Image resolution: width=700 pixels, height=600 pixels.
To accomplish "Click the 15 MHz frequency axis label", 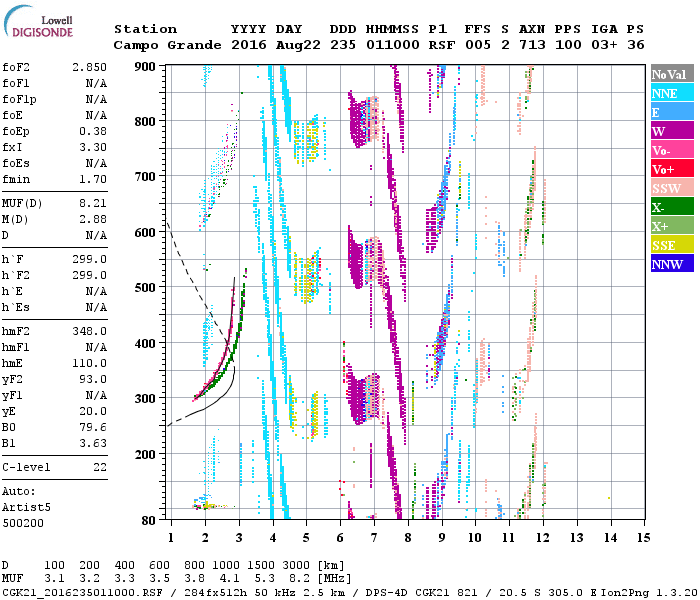I will [x=644, y=538].
